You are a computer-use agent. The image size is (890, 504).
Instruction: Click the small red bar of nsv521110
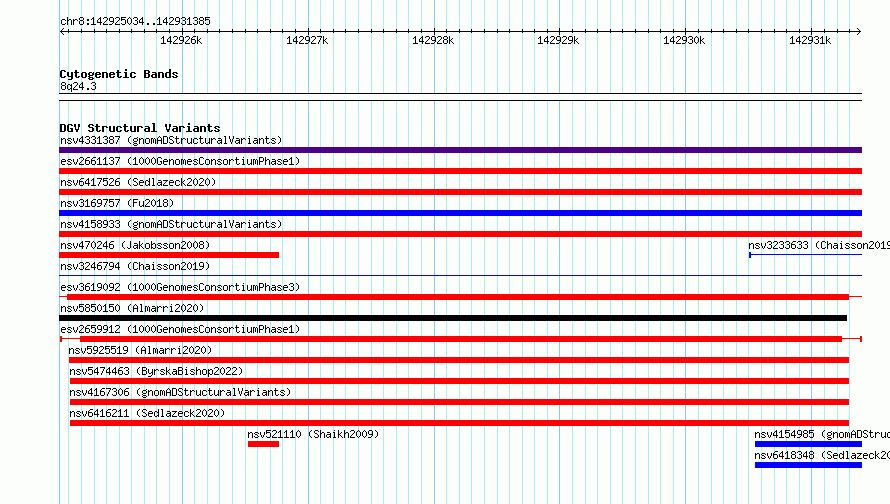click(x=263, y=444)
